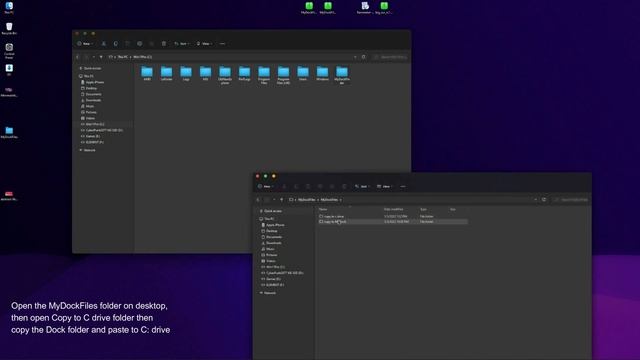
Task: Sort by the Type column header
Action: [x=423, y=209]
